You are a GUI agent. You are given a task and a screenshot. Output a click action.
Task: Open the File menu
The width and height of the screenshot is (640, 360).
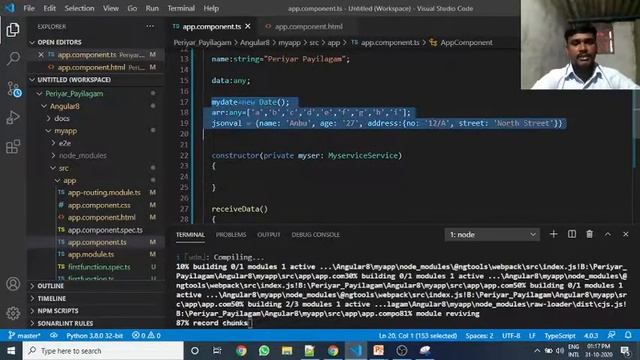click(x=29, y=8)
